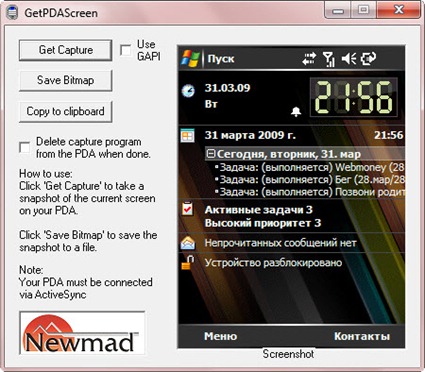Viewport: 425px width, 372px height.
Task: Enable the Use GAPI checkbox
Action: pos(125,51)
